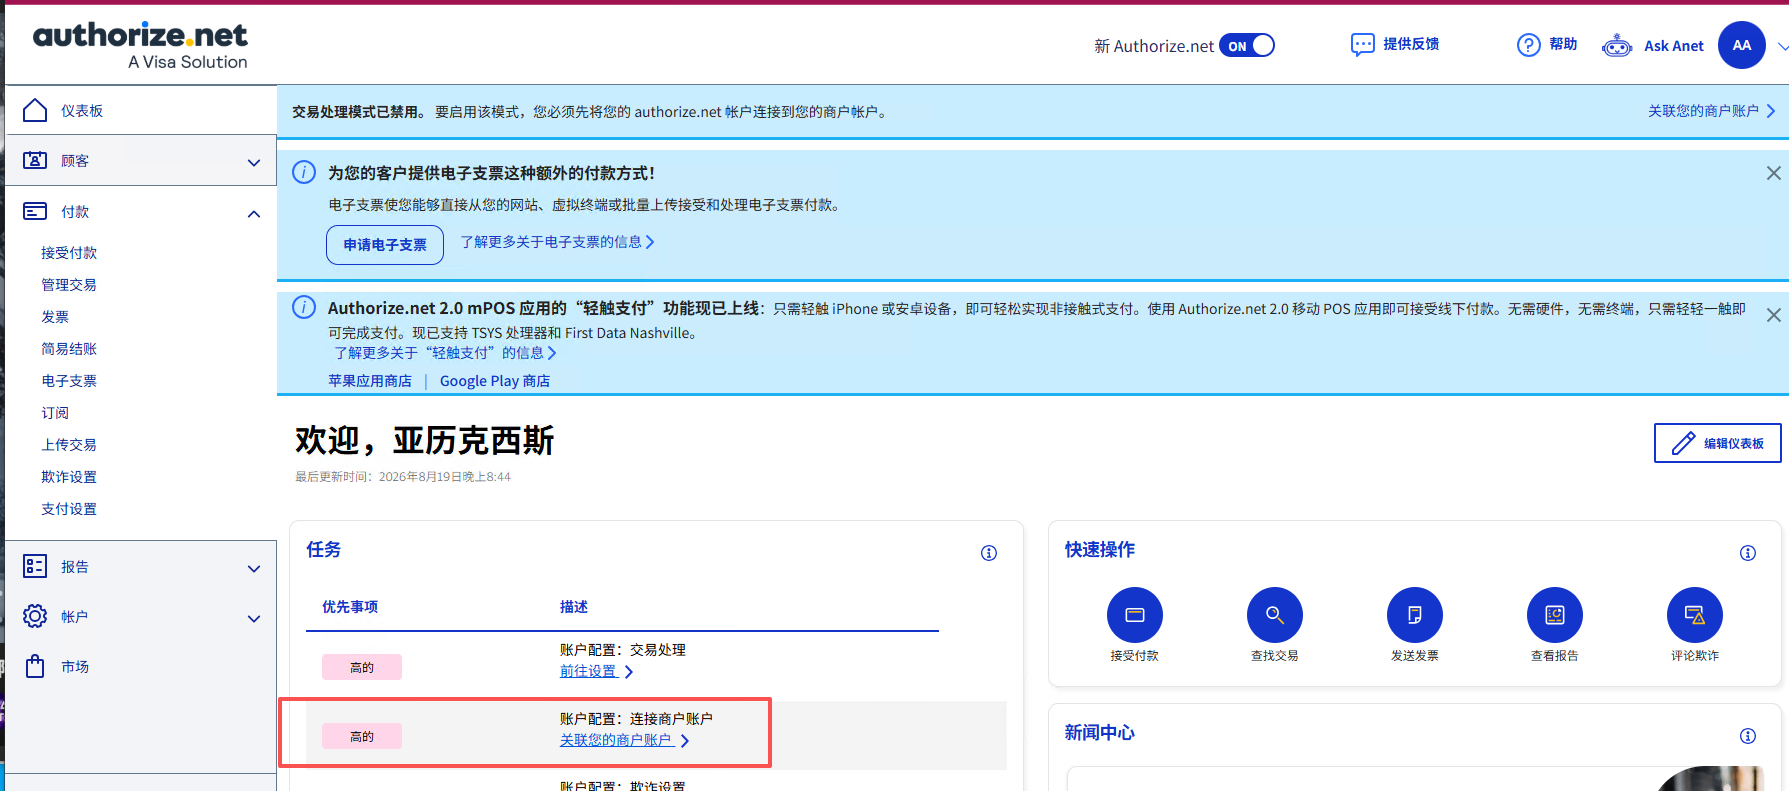This screenshot has width=1789, height=791.
Task: Click the 付款 credit card icon
Action: click(35, 211)
